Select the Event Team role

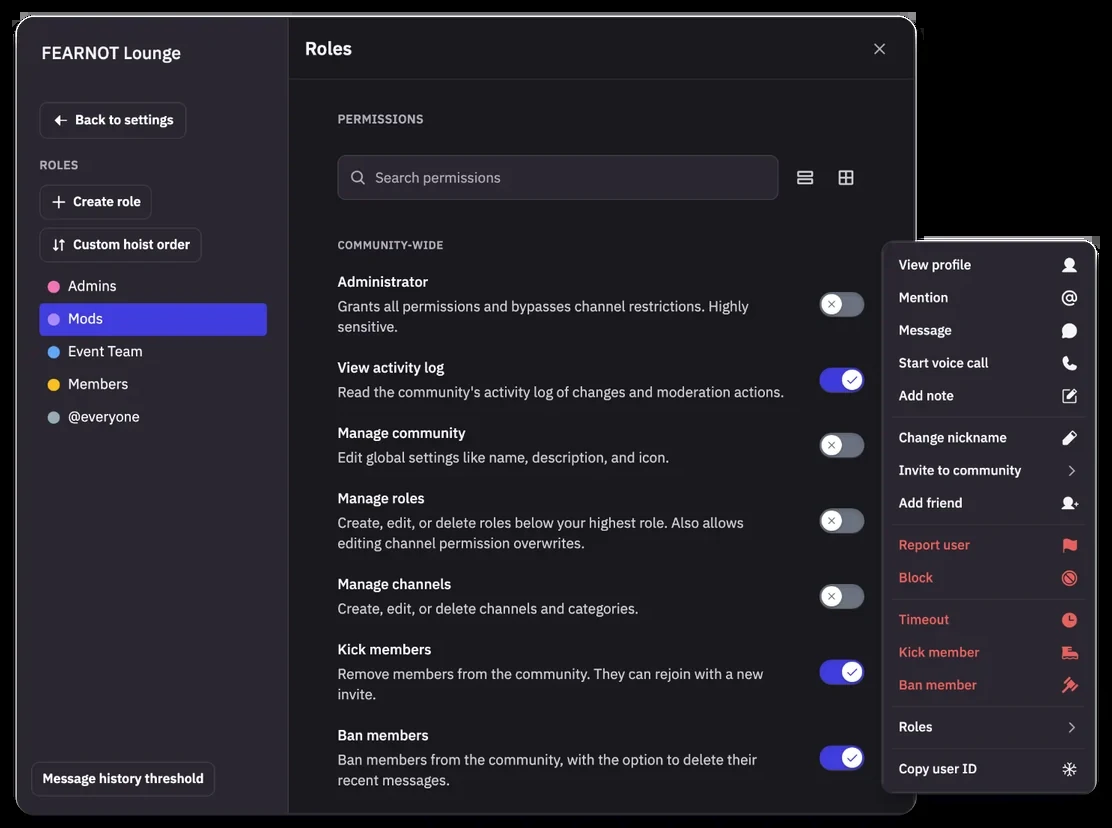(153, 352)
